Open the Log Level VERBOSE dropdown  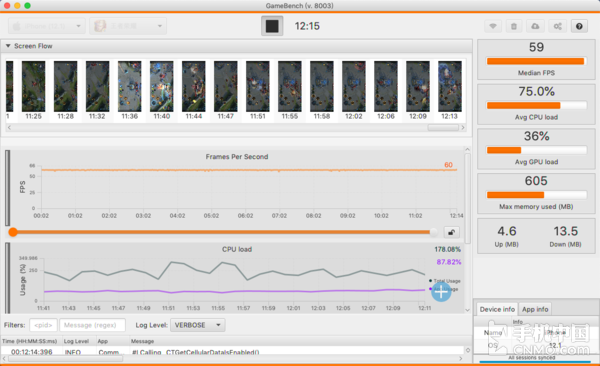pyautogui.click(x=197, y=325)
